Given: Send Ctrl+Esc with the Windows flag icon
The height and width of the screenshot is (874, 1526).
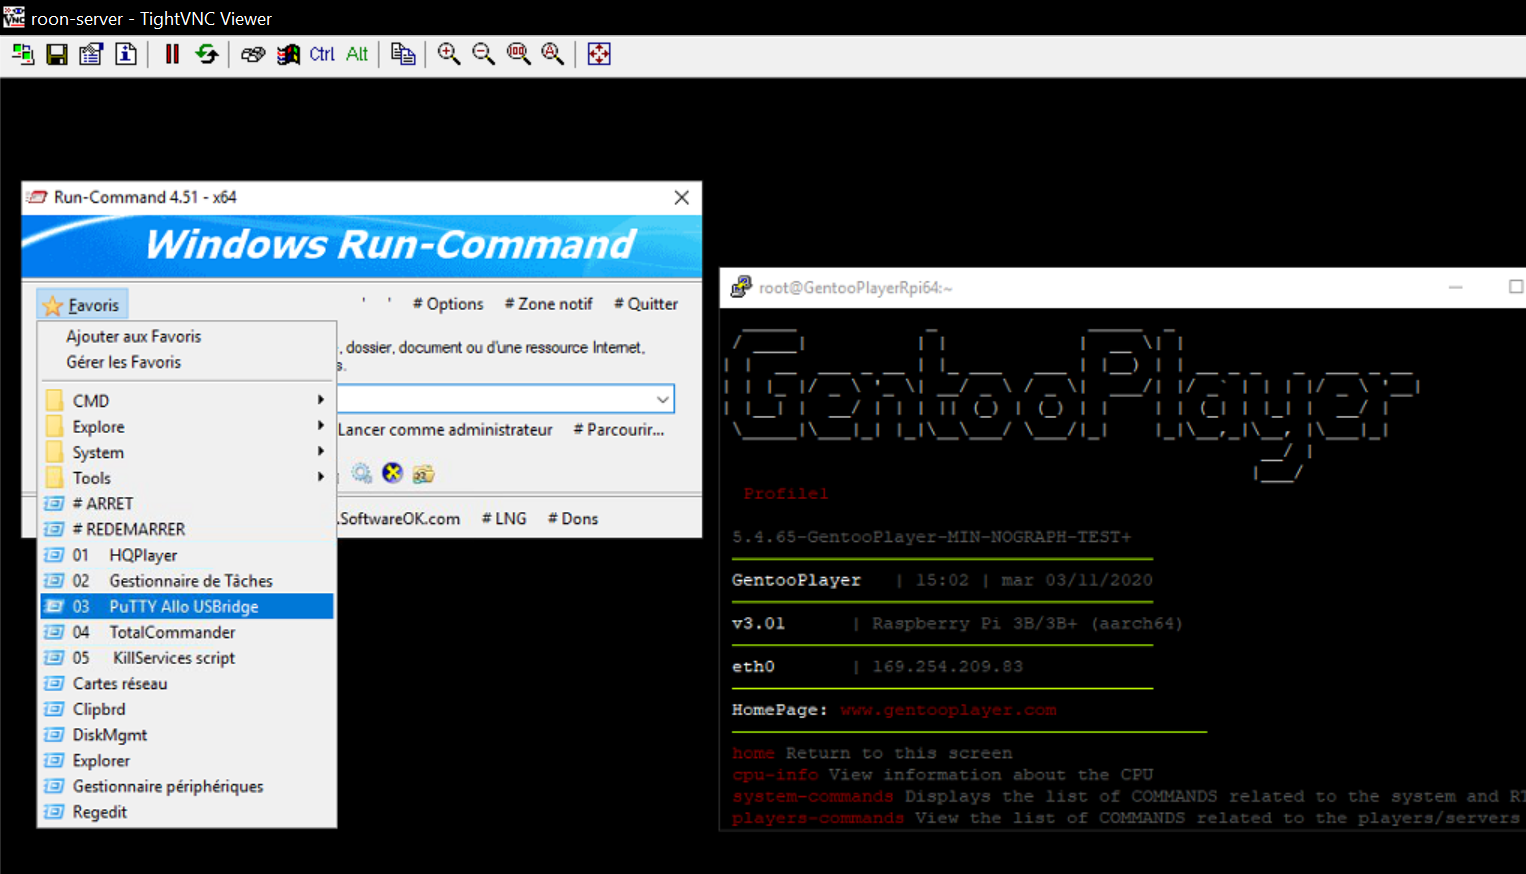Looking at the screenshot, I should click(288, 54).
